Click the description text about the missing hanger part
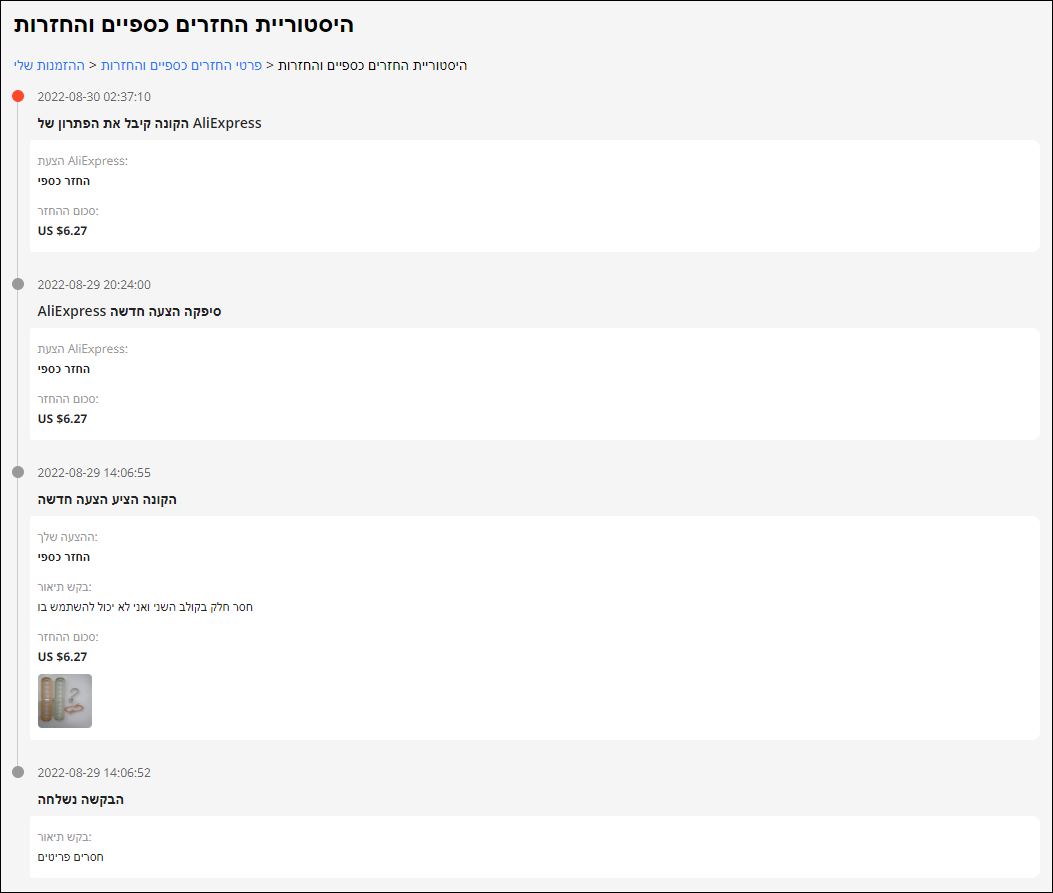Image resolution: width=1053 pixels, height=893 pixels. (145, 607)
